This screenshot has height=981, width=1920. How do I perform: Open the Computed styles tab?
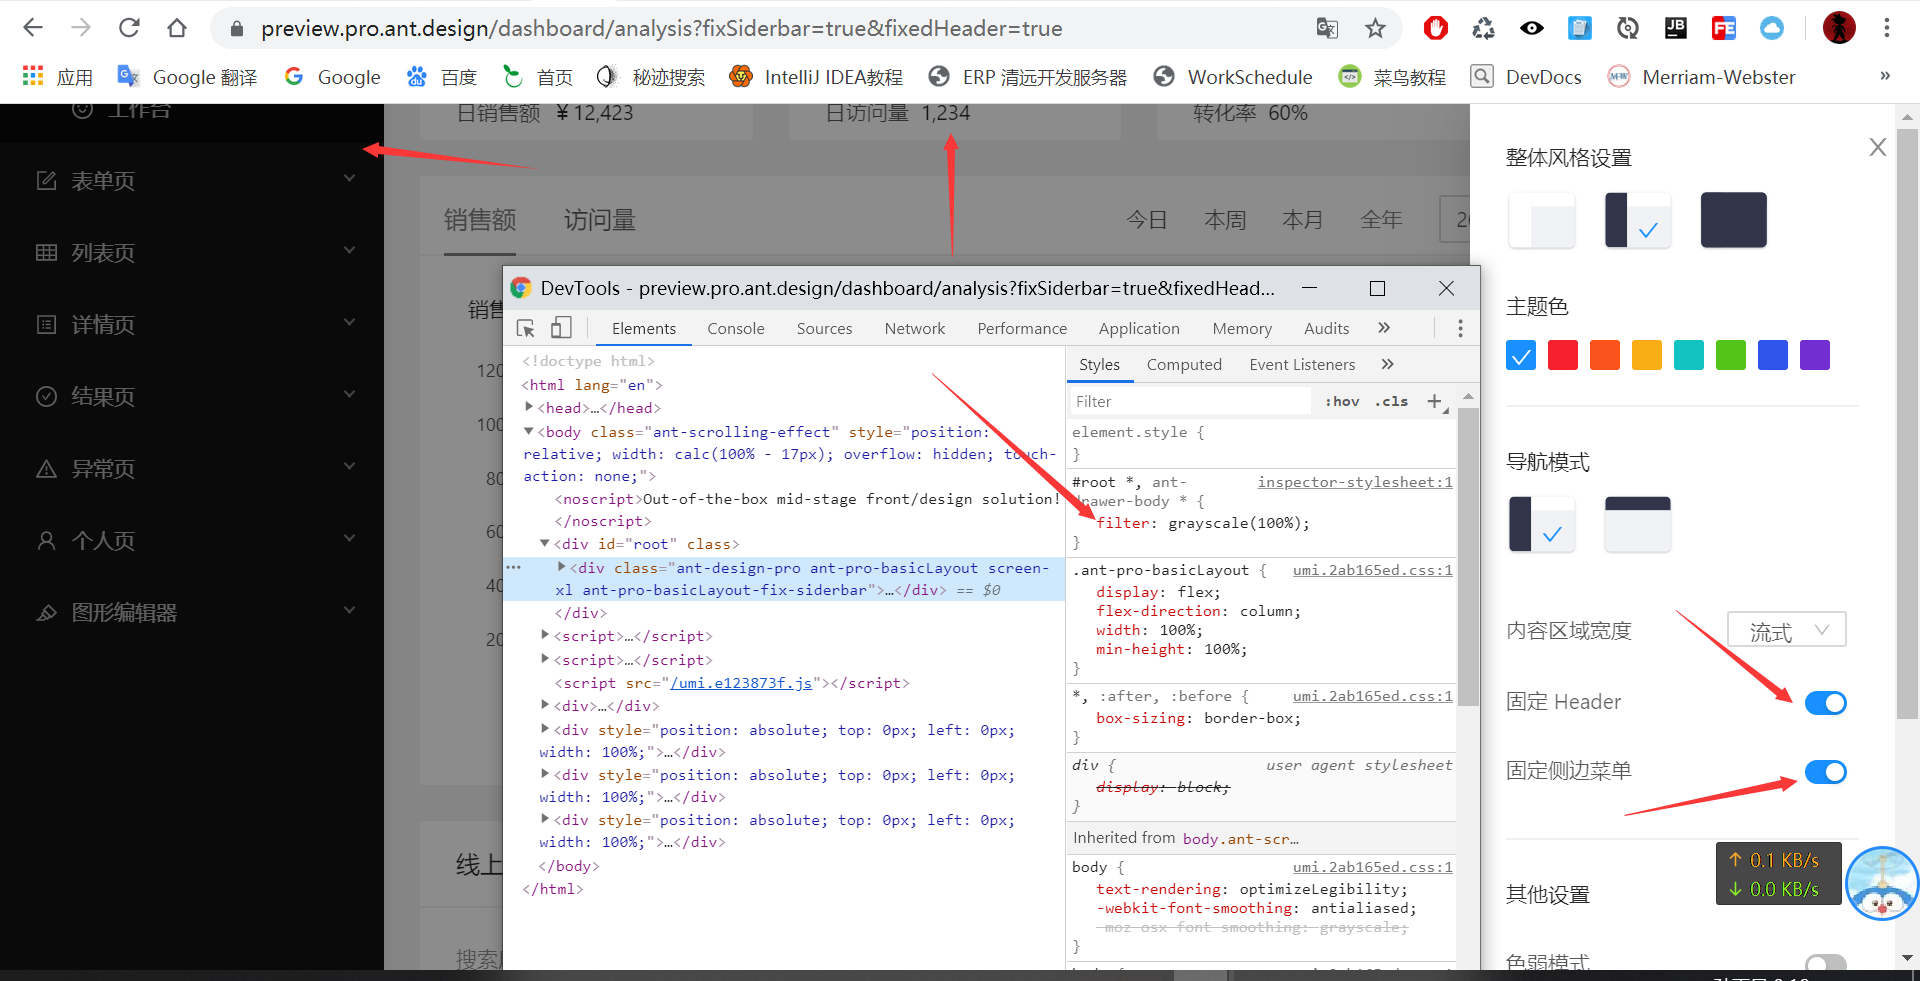tap(1184, 364)
